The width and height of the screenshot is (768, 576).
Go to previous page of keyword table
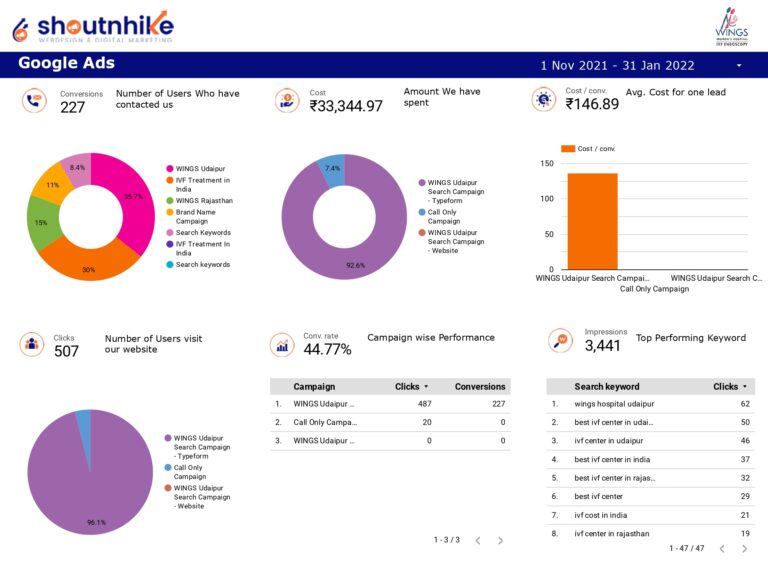point(719,548)
